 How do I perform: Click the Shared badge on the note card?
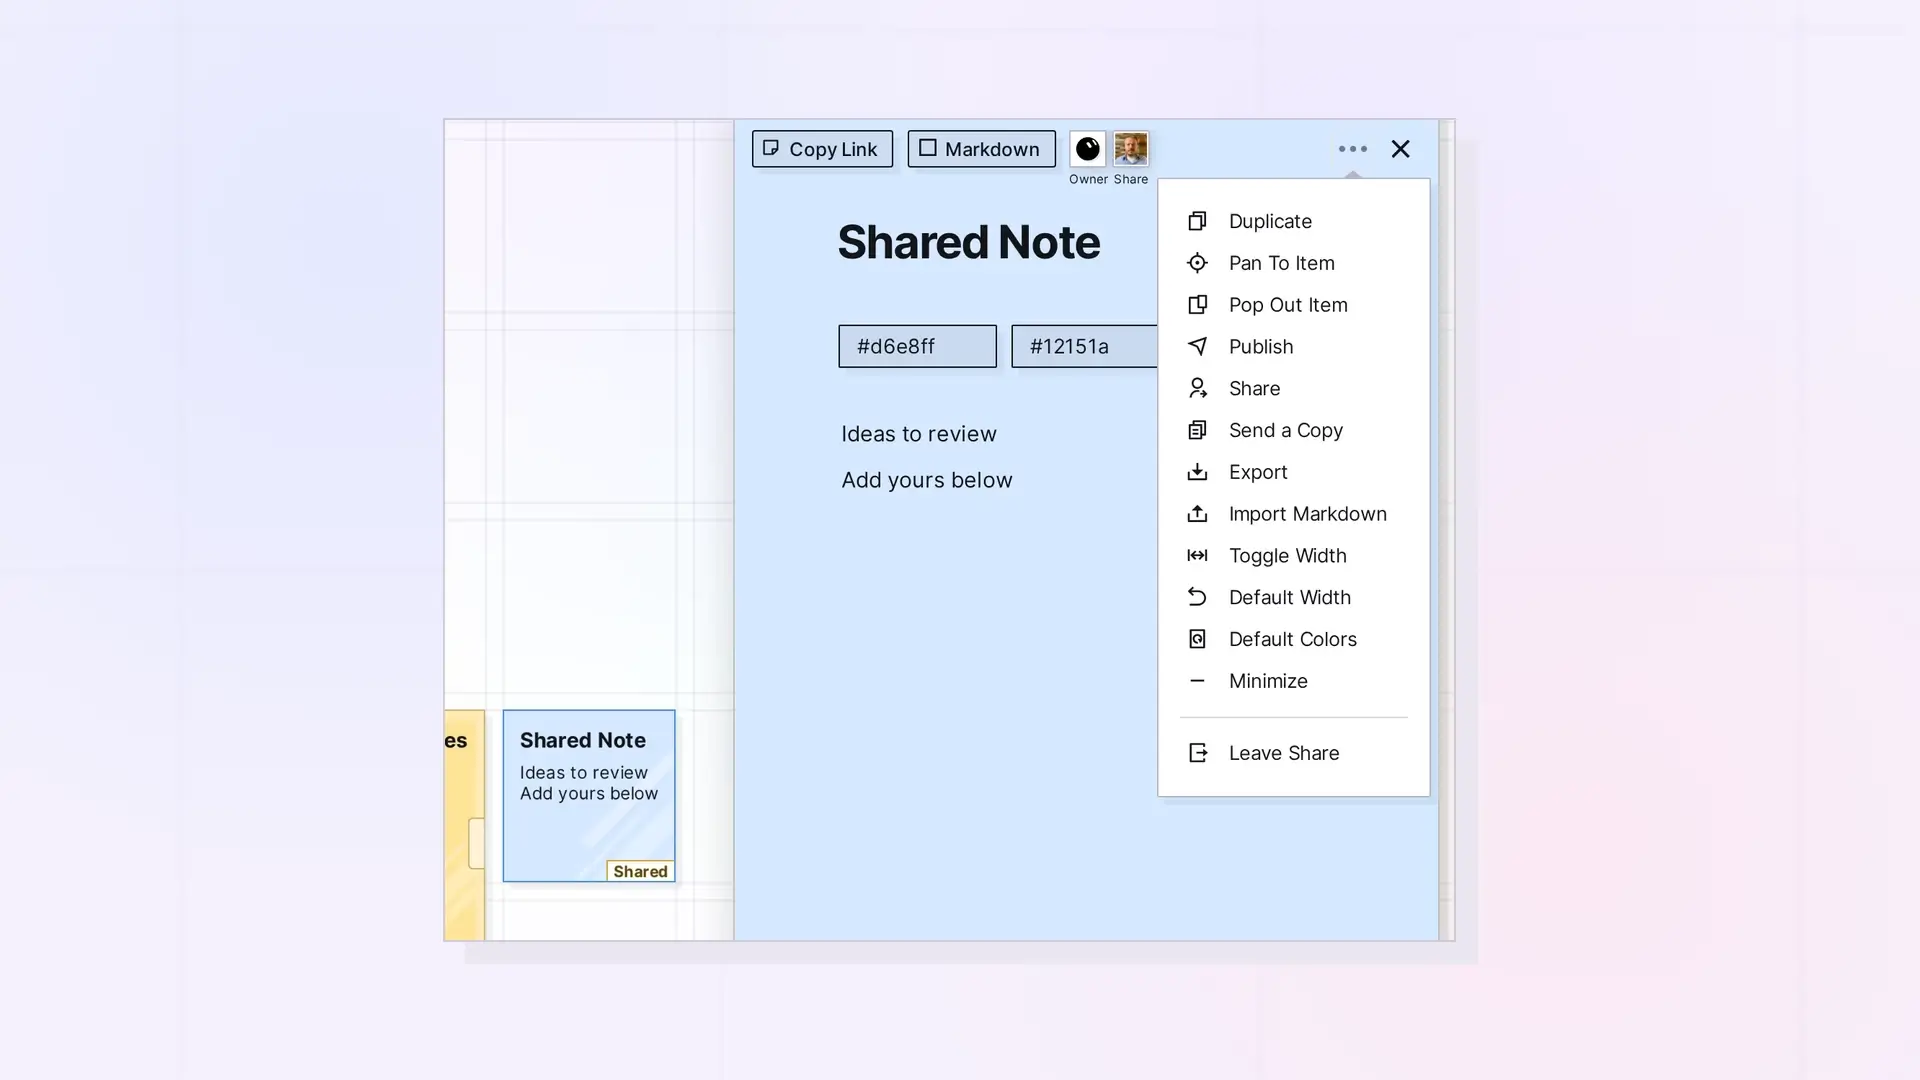point(640,871)
